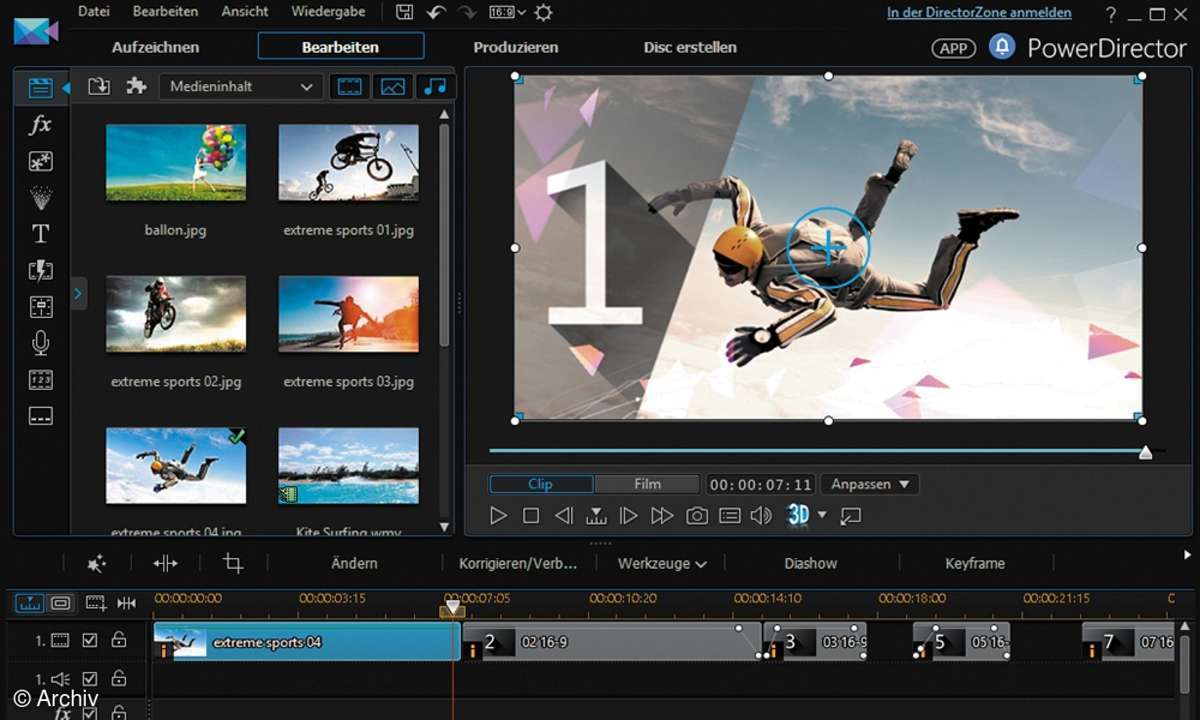
Task: Select the extreme sports 04 timeline clip
Action: click(x=306, y=642)
